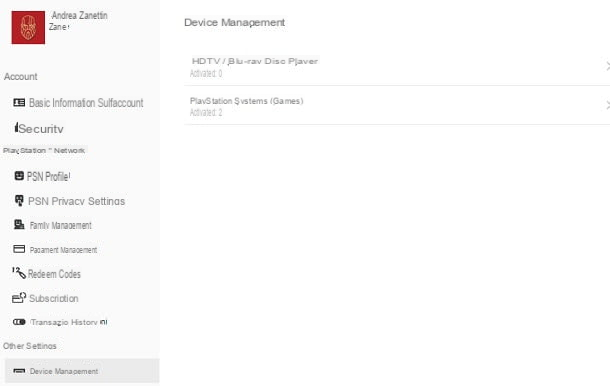This screenshot has width=610, height=386.
Task: Open PlayStation Systems (Games) row
Action: point(397,106)
